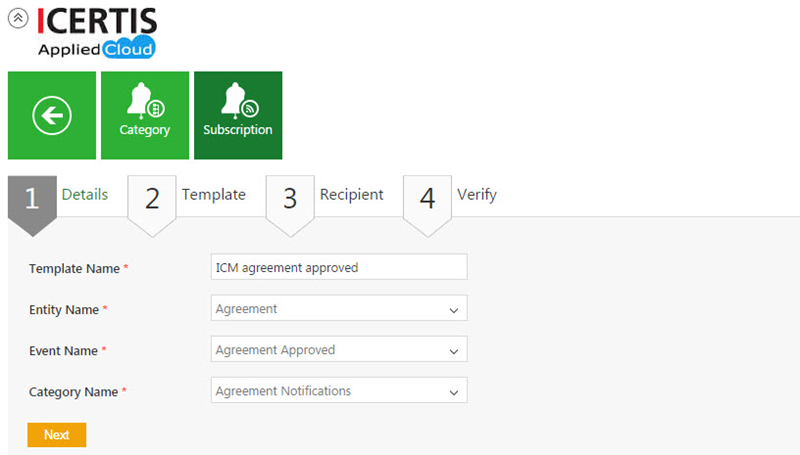
Task: Focus the Template Name text field
Action: 339,267
